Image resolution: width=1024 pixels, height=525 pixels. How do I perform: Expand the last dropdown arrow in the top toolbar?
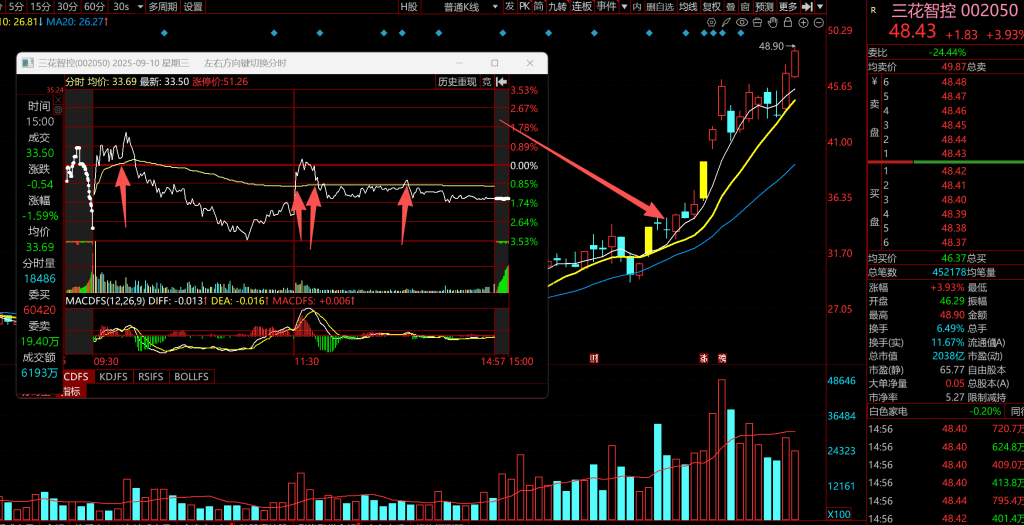click(x=821, y=6)
